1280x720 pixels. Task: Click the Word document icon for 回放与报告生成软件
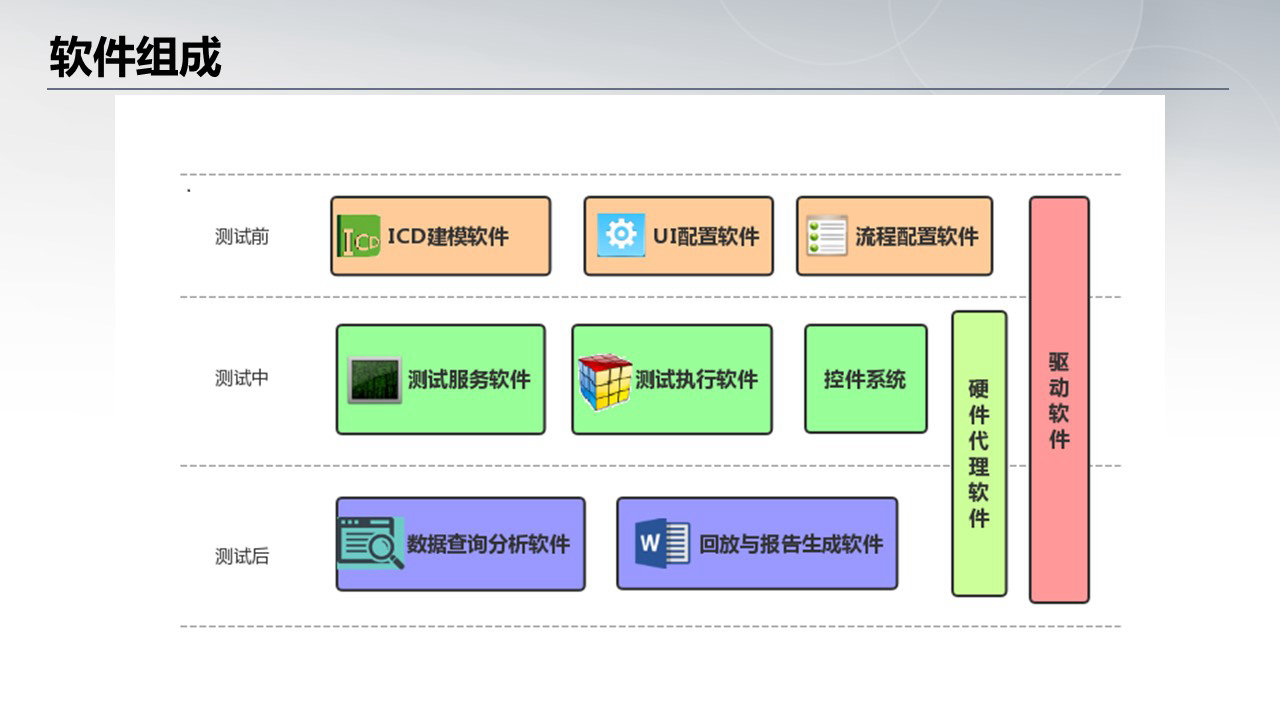(662, 544)
